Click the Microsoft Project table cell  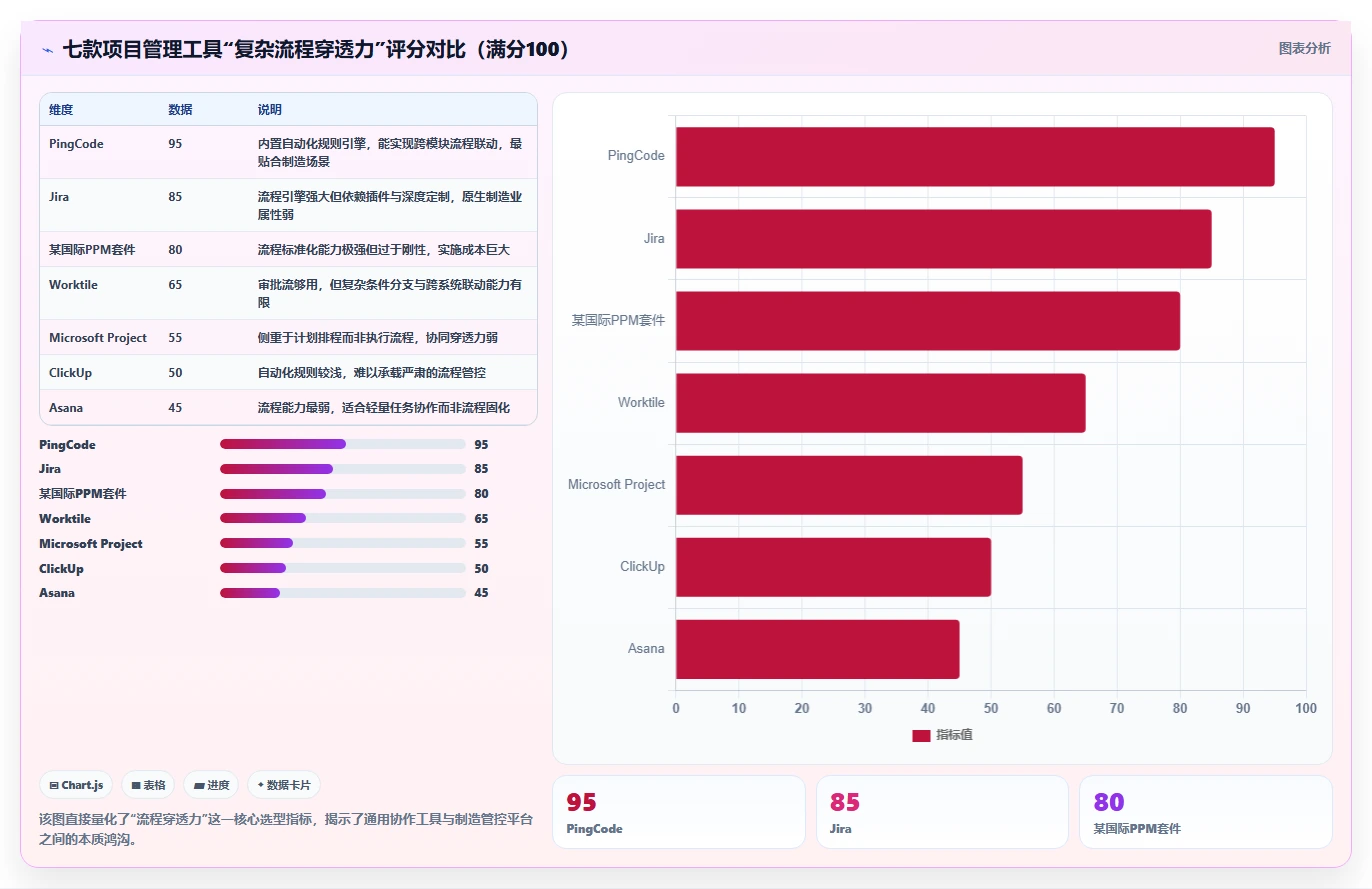tap(98, 338)
